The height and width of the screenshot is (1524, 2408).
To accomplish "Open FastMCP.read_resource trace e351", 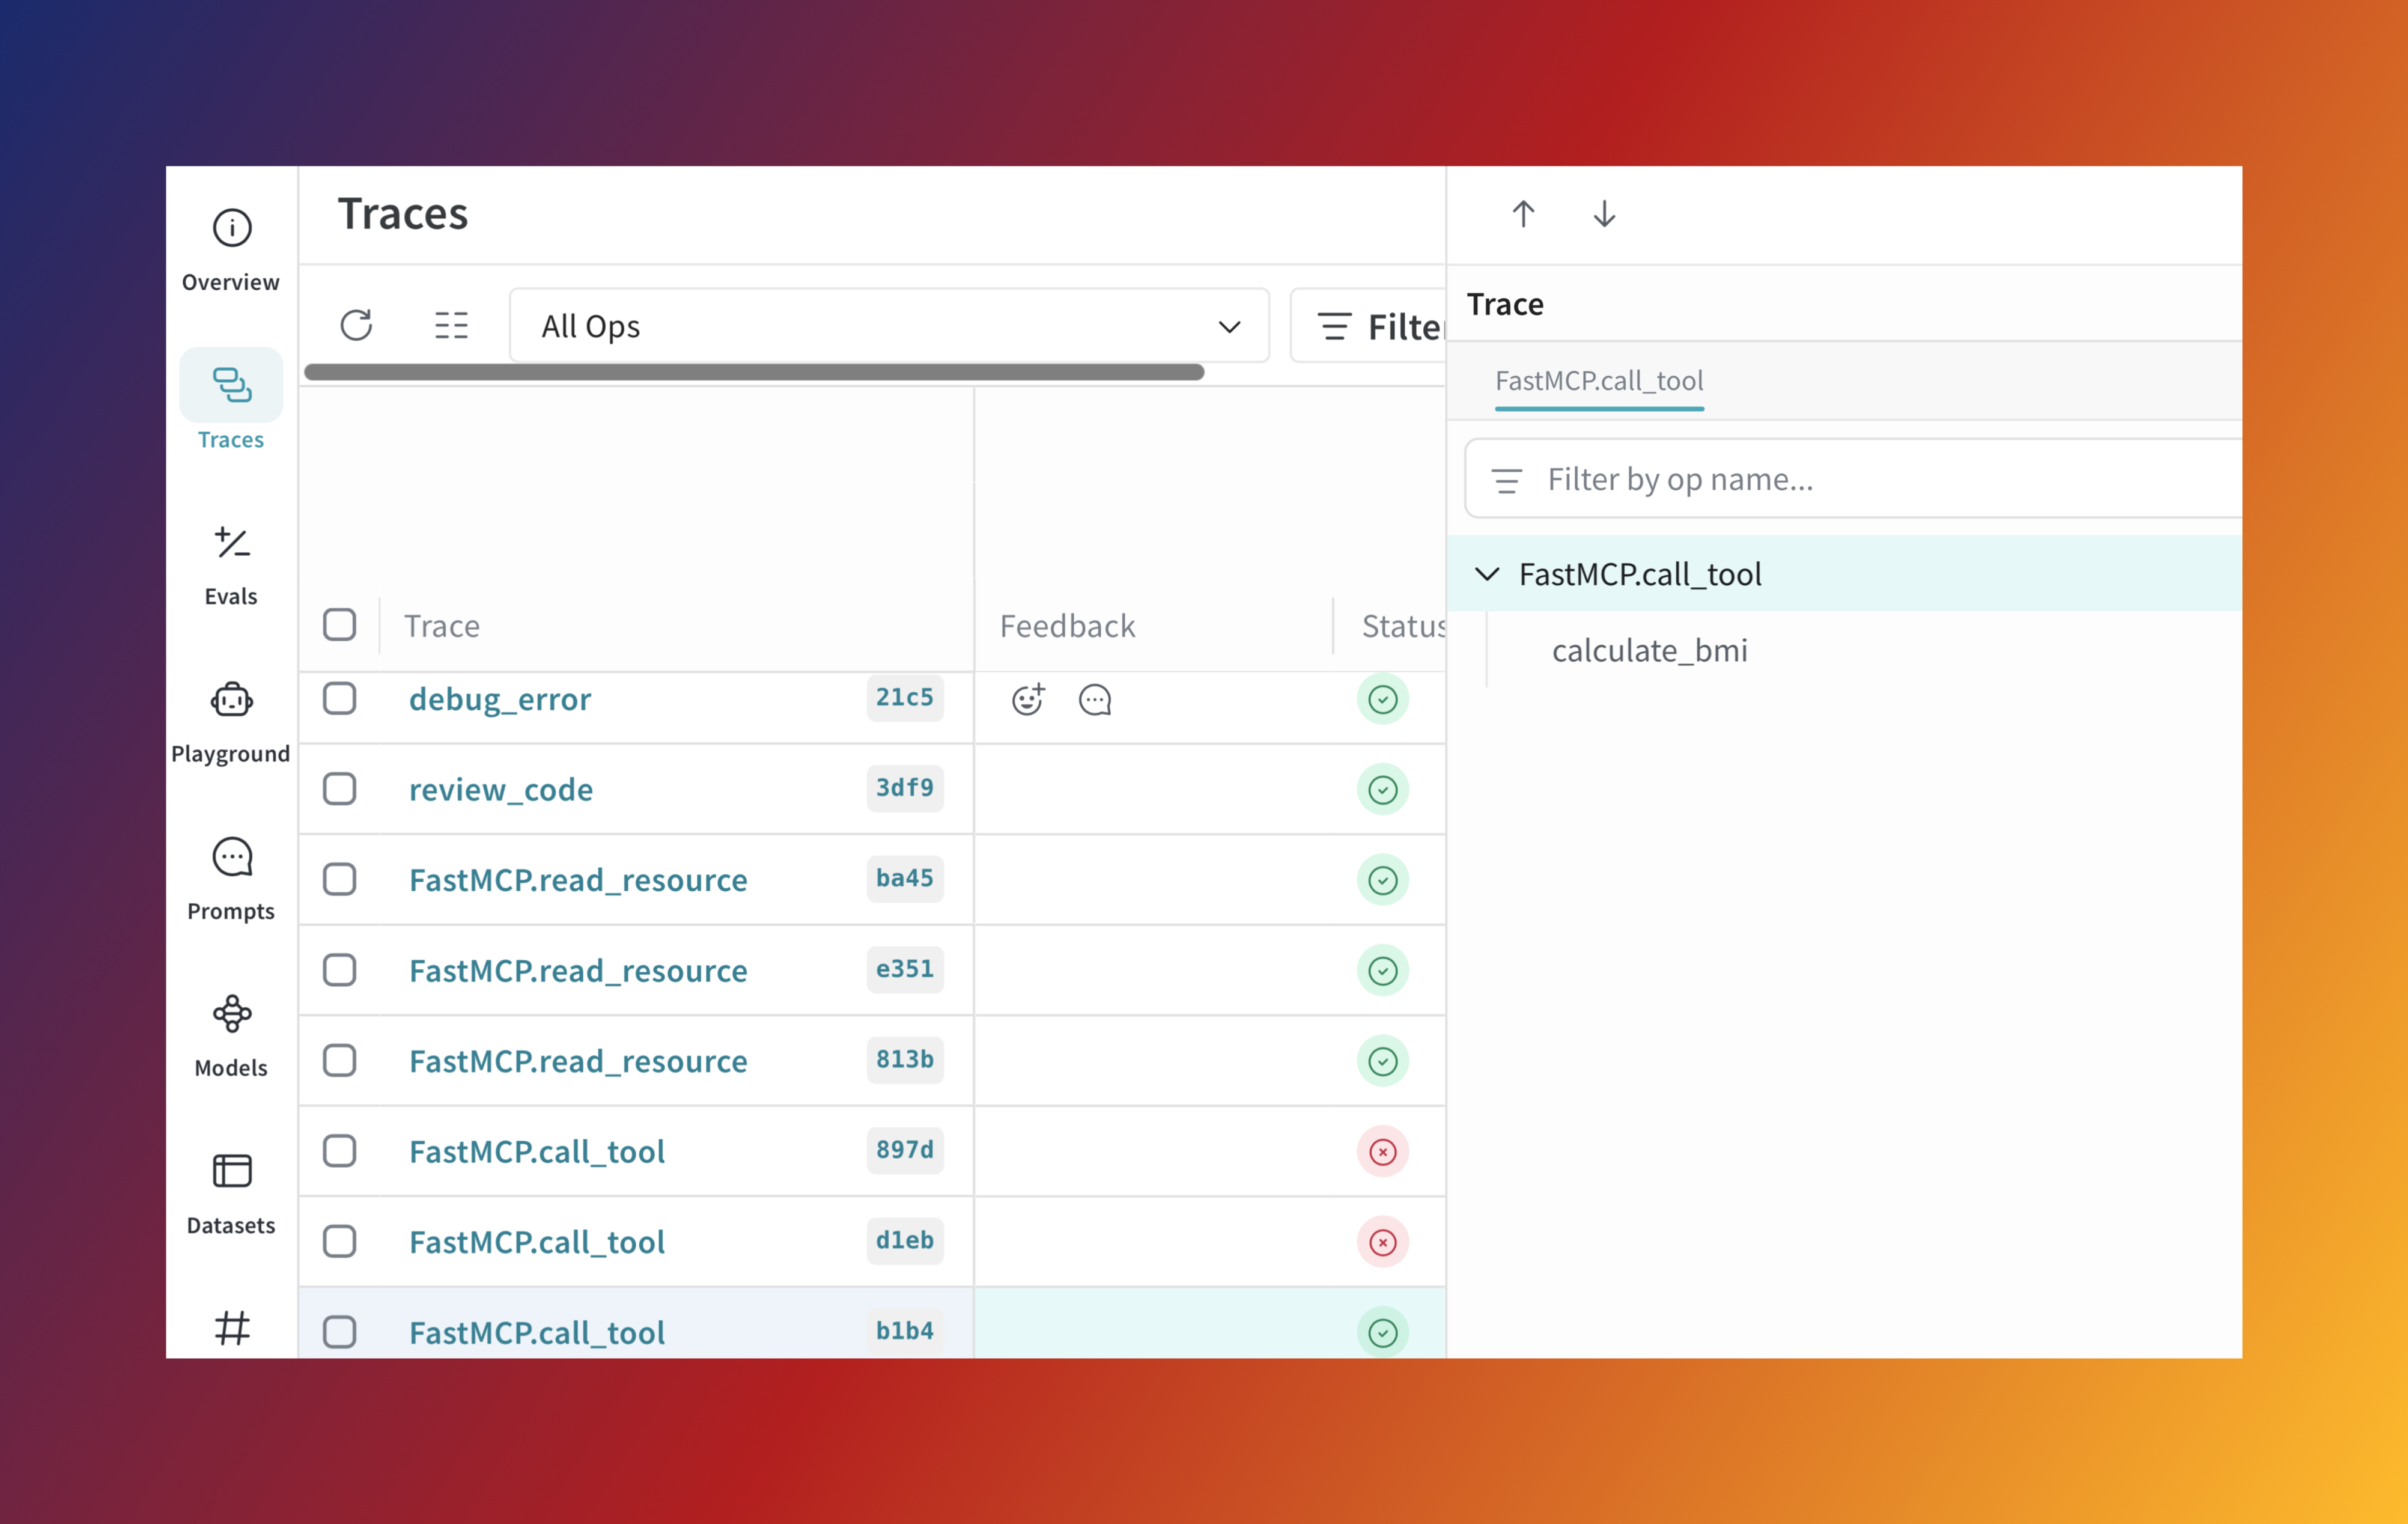I will click(578, 970).
